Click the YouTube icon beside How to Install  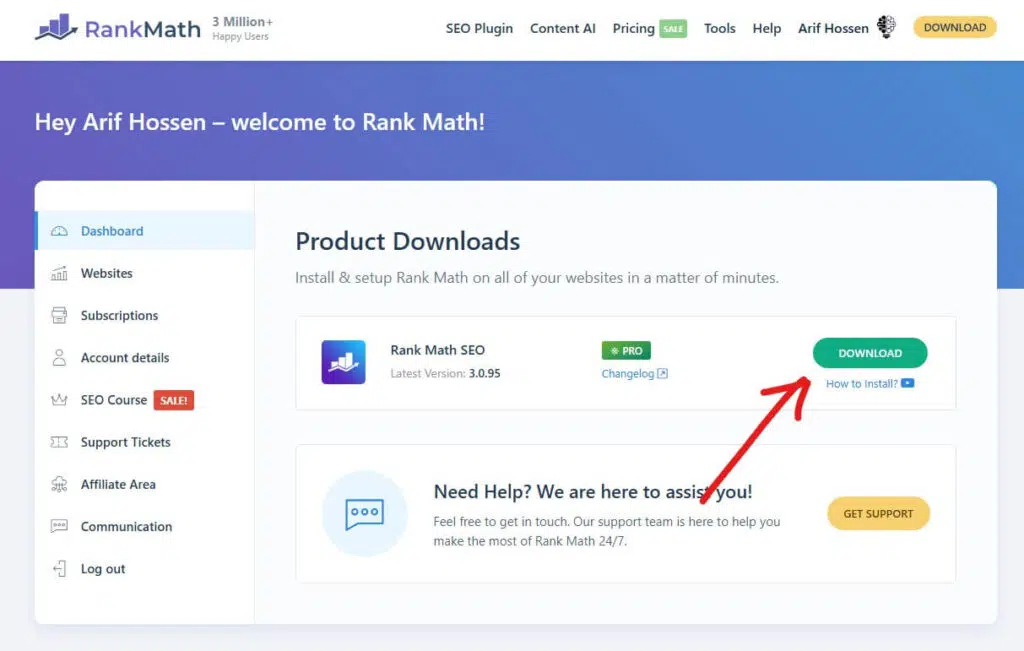905,383
